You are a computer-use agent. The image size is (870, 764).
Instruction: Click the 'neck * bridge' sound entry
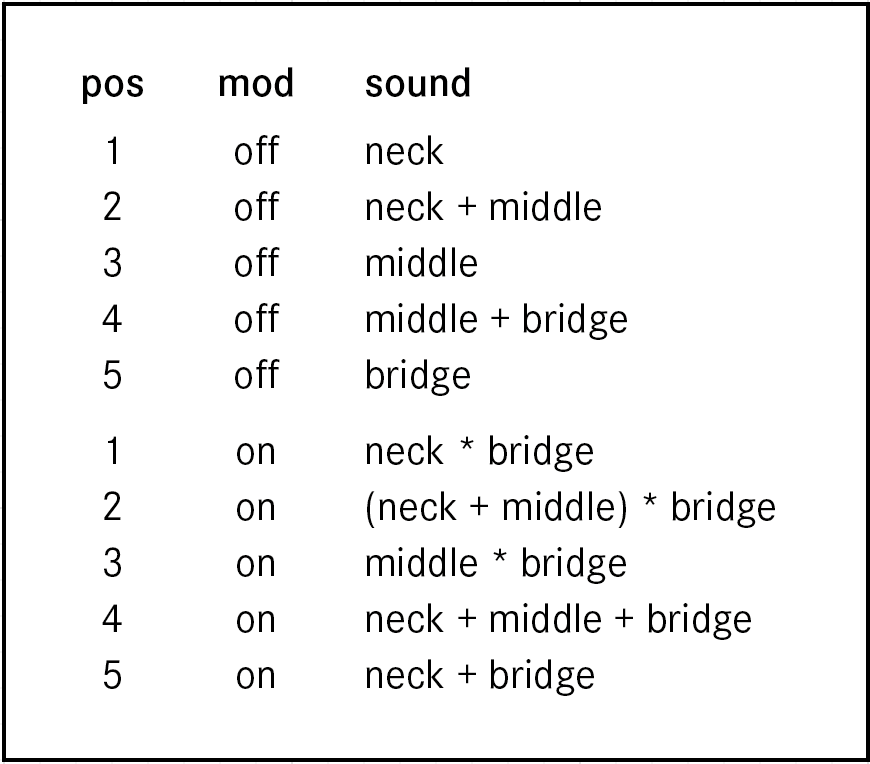pos(479,452)
